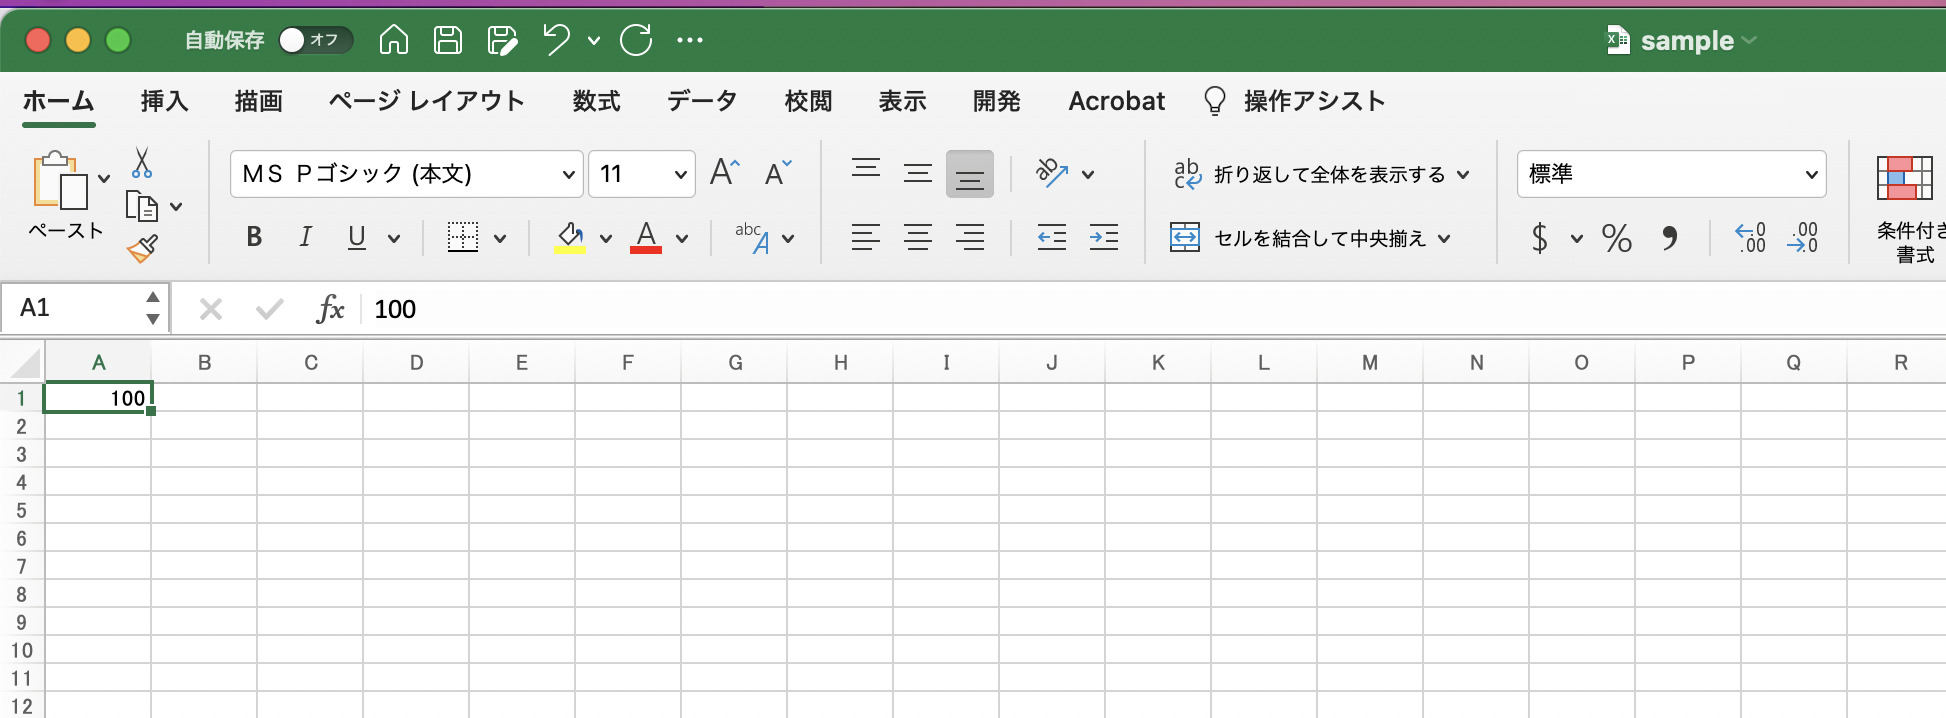
Task: Increase font size with large A icon
Action: click(x=724, y=173)
